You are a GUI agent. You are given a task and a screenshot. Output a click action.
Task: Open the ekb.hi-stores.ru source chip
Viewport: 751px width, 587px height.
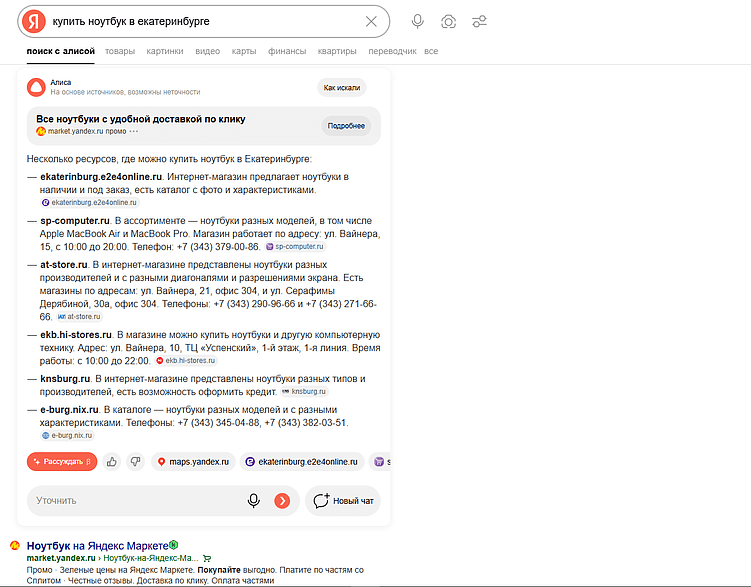click(x=186, y=361)
